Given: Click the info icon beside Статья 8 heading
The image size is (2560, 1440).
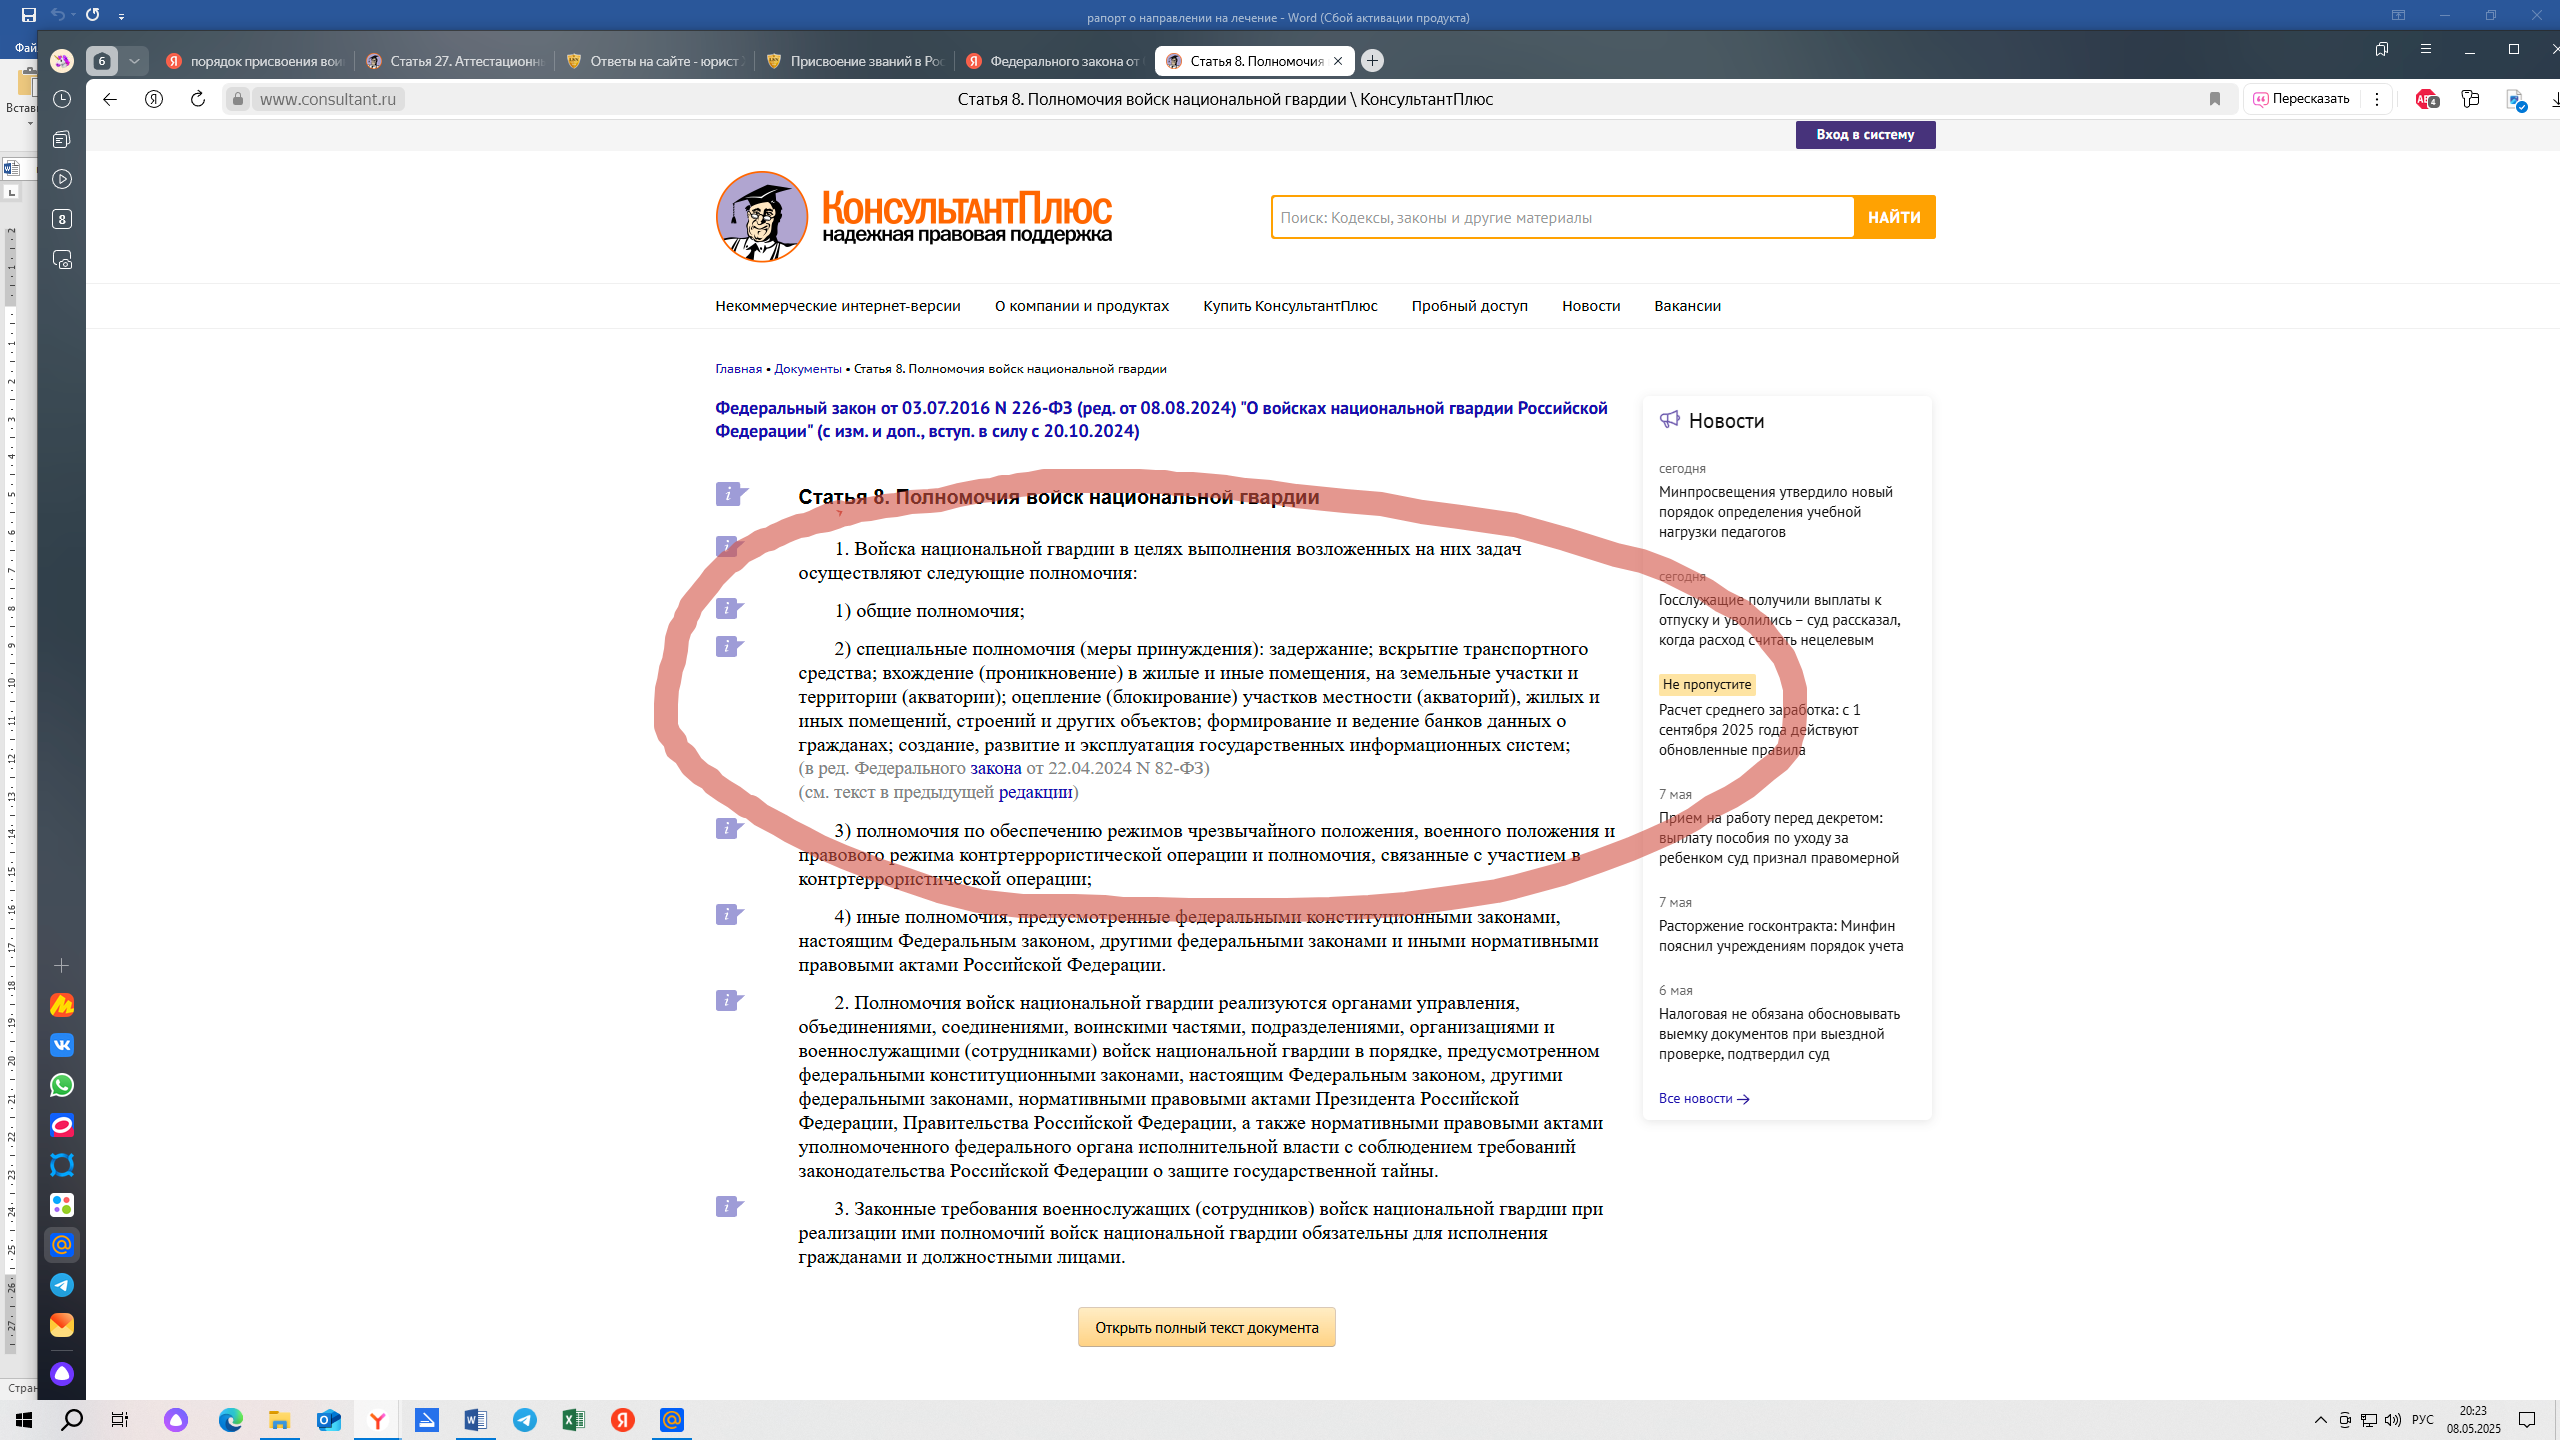Looking at the screenshot, I should point(730,494).
